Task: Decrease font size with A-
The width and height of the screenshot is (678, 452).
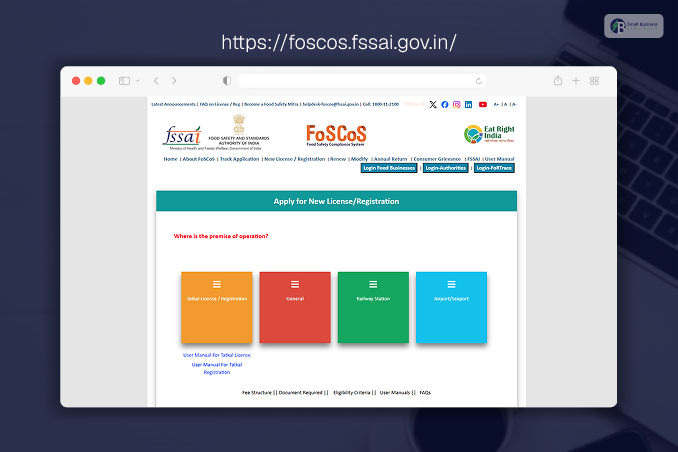Action: (x=514, y=104)
